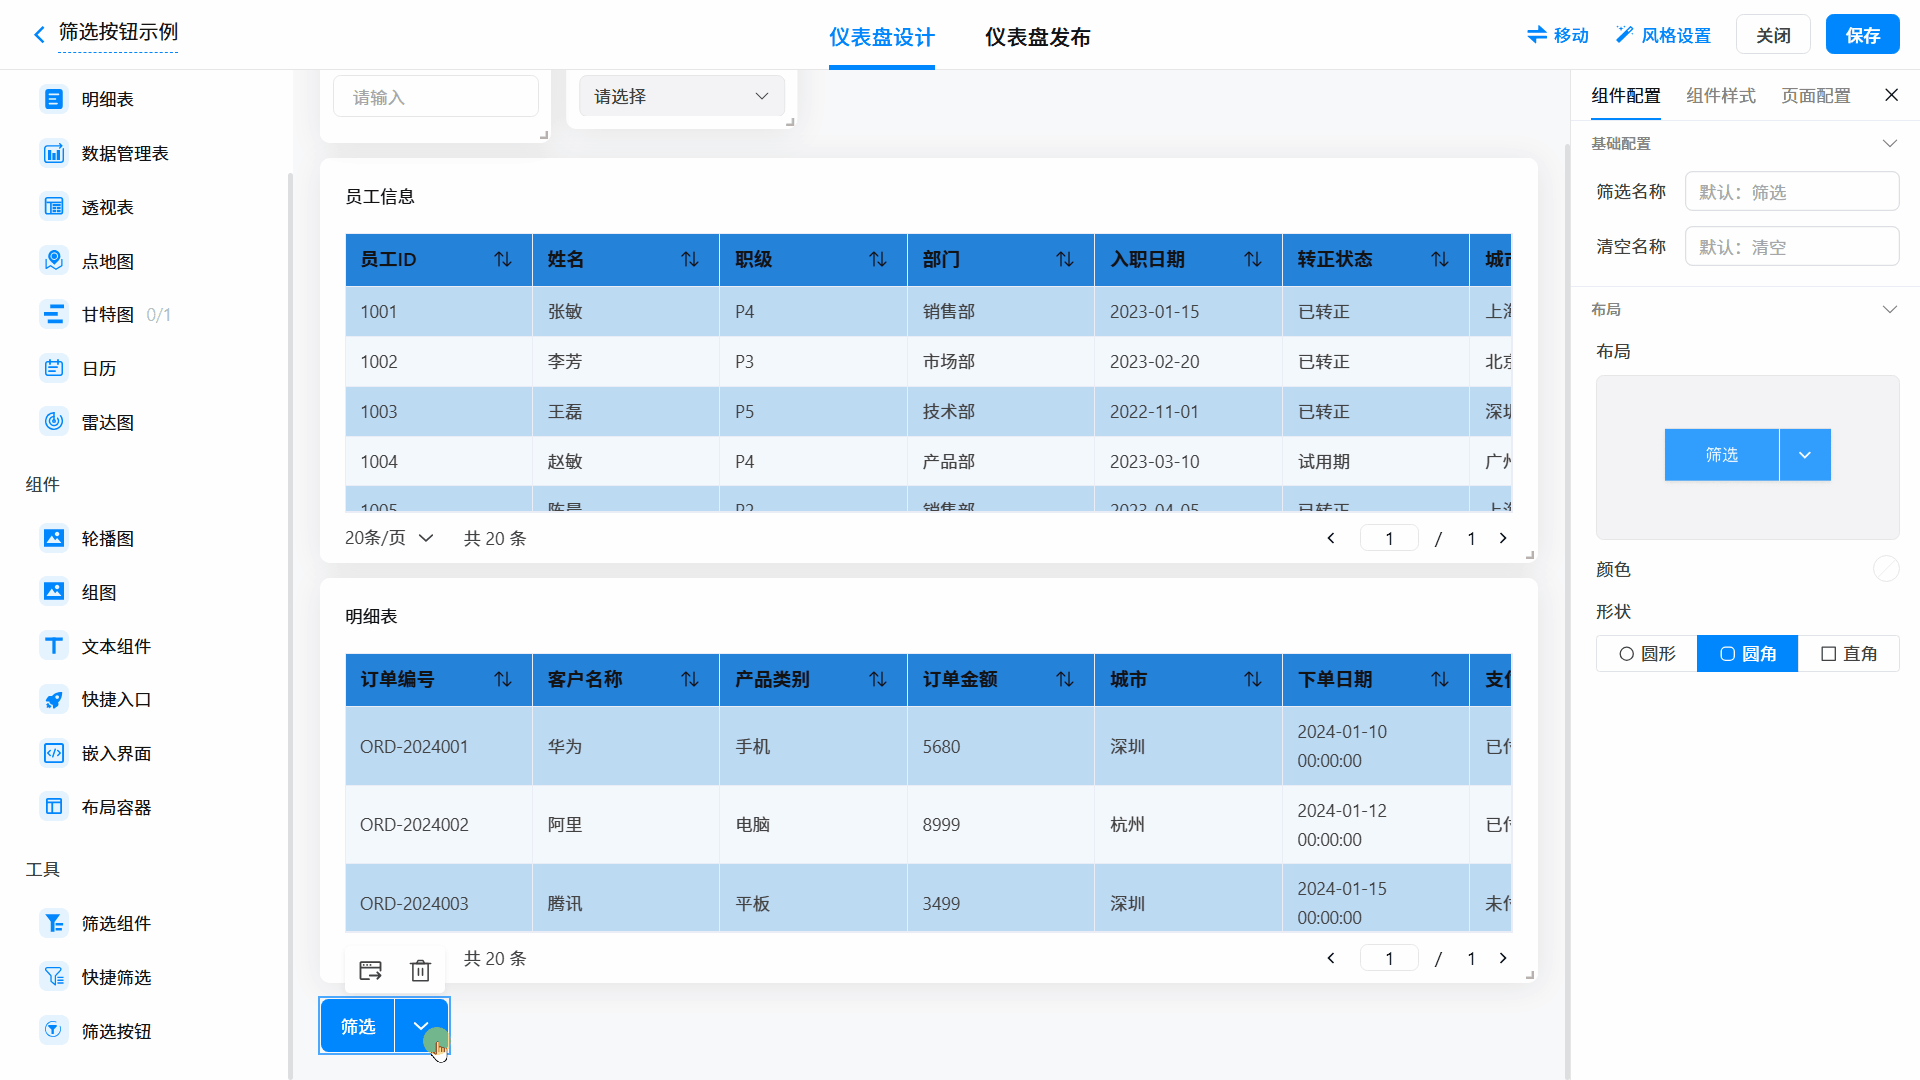The height and width of the screenshot is (1080, 1920).
Task: Go to next page in 员工信息 table
Action: click(x=1503, y=538)
